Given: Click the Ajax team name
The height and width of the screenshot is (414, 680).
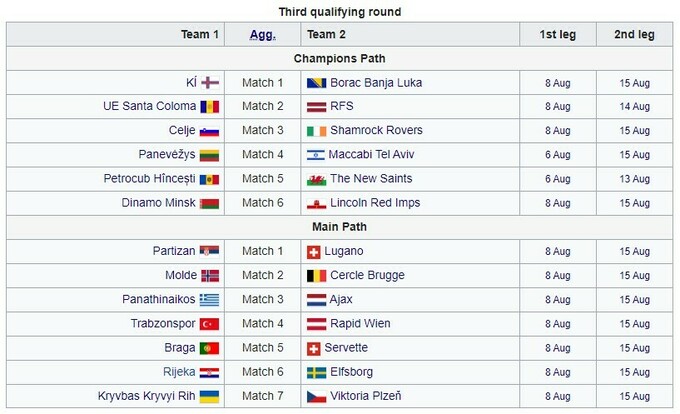Looking at the screenshot, I should [x=341, y=299].
